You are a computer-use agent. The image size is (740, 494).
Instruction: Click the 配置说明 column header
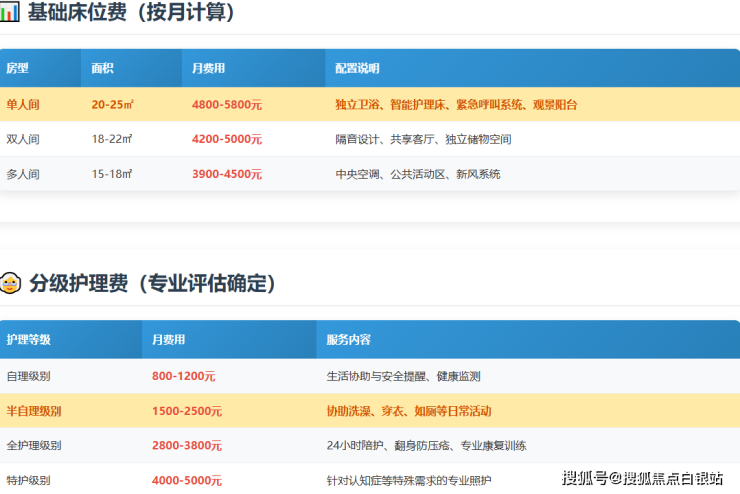coord(357,69)
